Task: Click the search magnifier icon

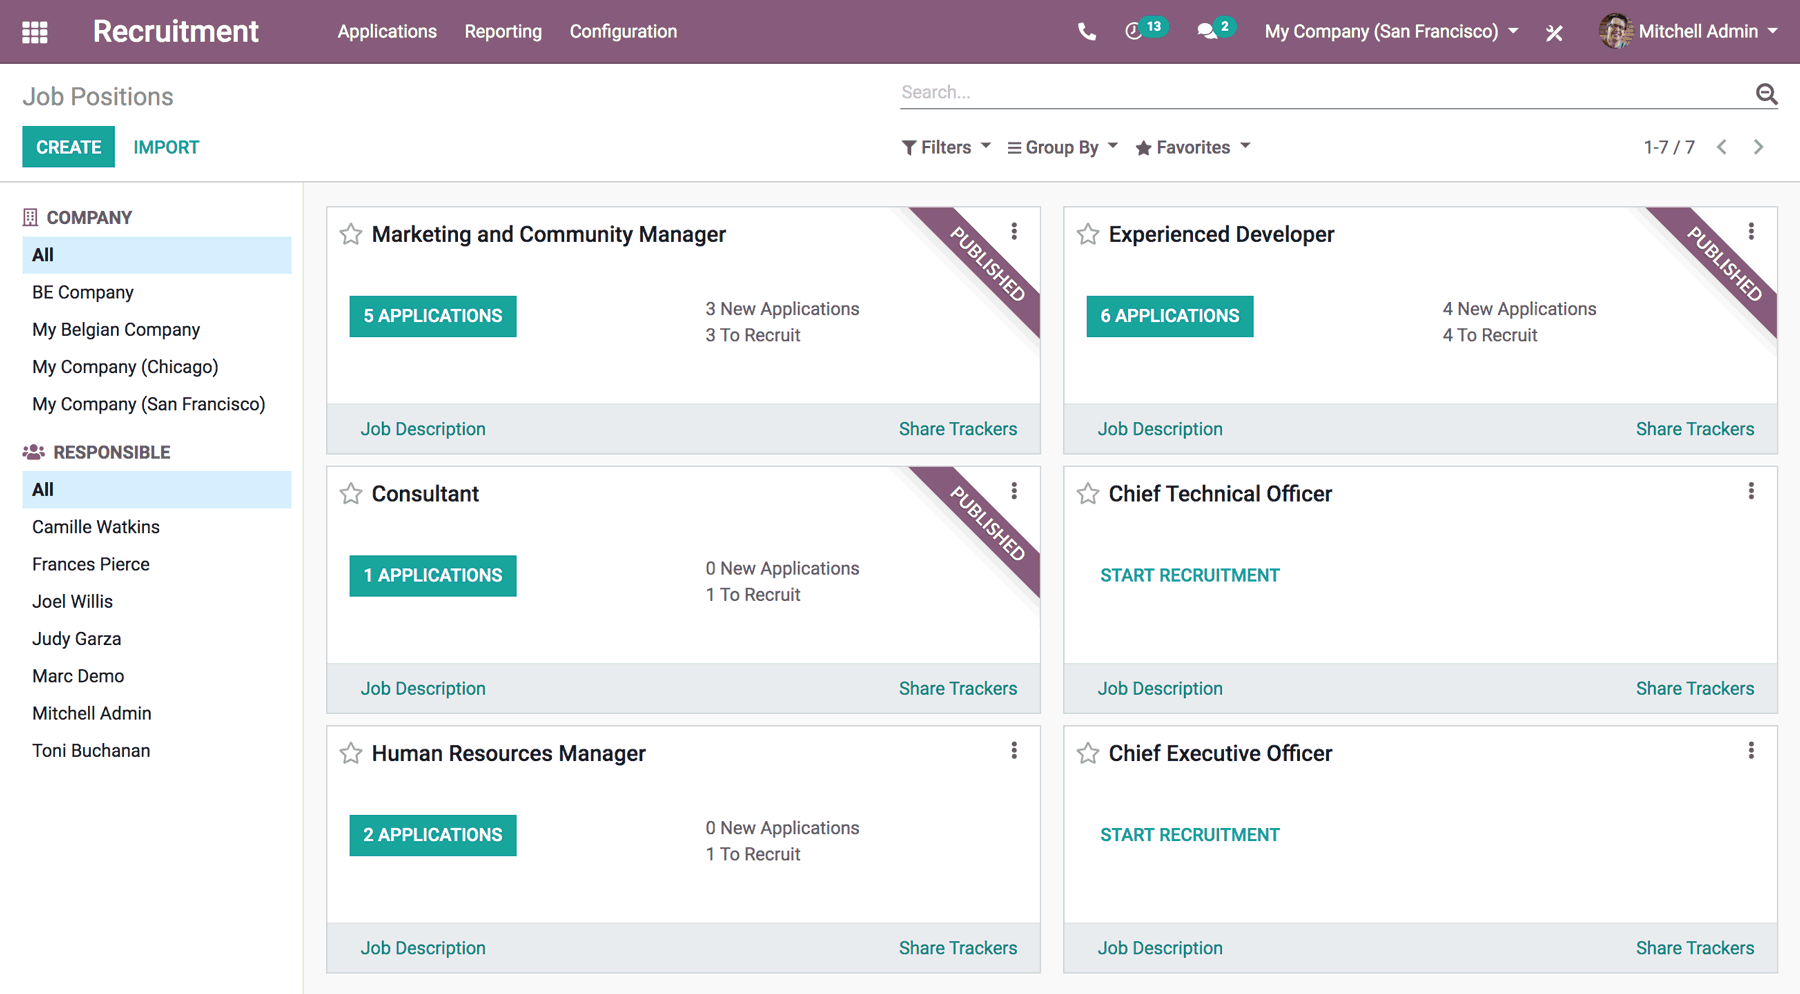Action: pyautogui.click(x=1766, y=92)
